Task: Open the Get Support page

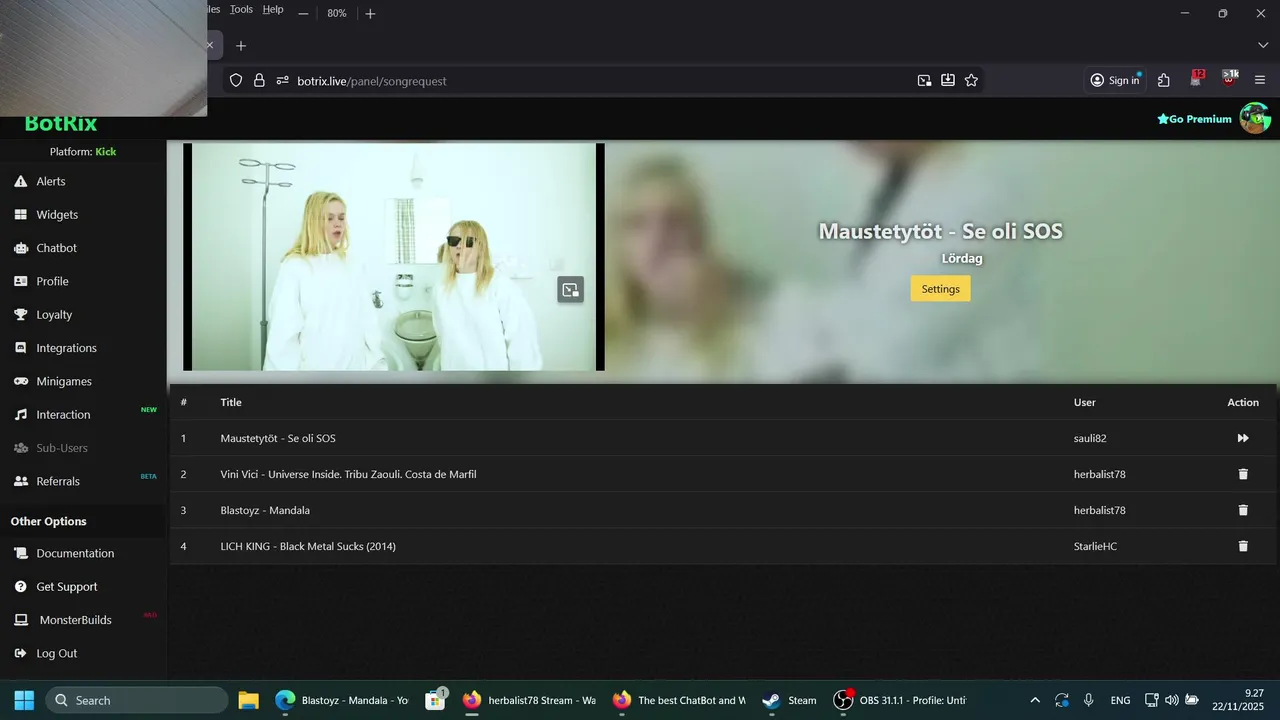Action: click(x=67, y=586)
